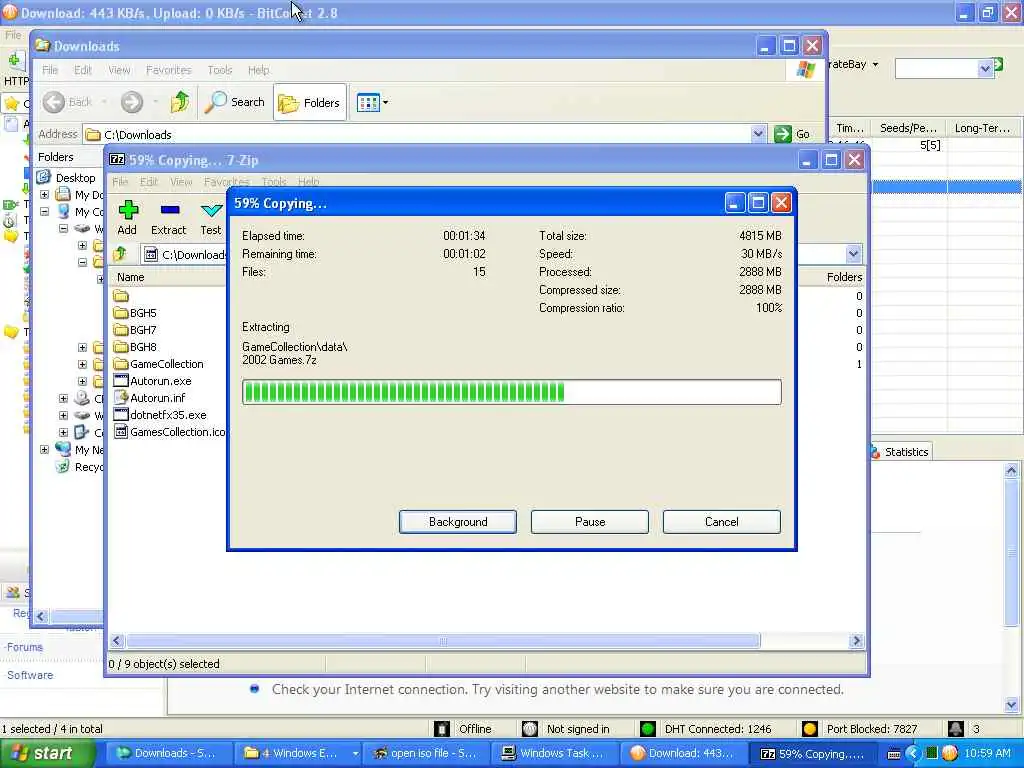Click the Explorer Forward button

[x=131, y=102]
